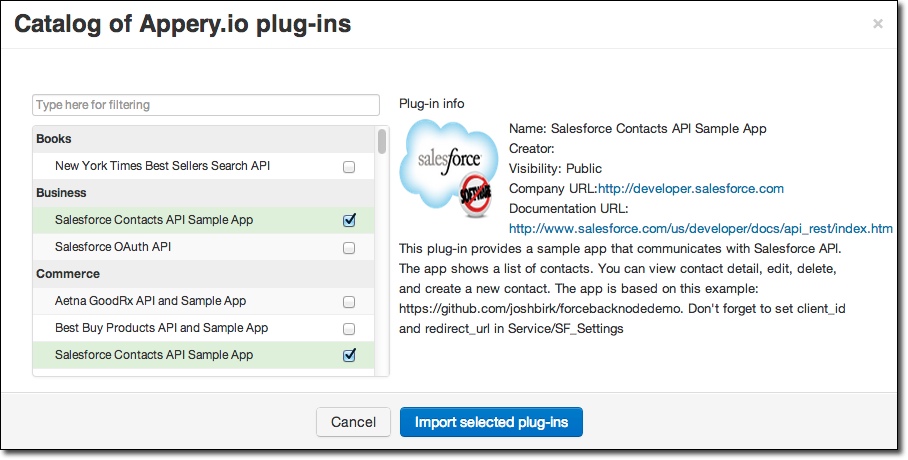Cancel the plug-in import
Viewport: 908px width, 460px height.
coord(353,422)
